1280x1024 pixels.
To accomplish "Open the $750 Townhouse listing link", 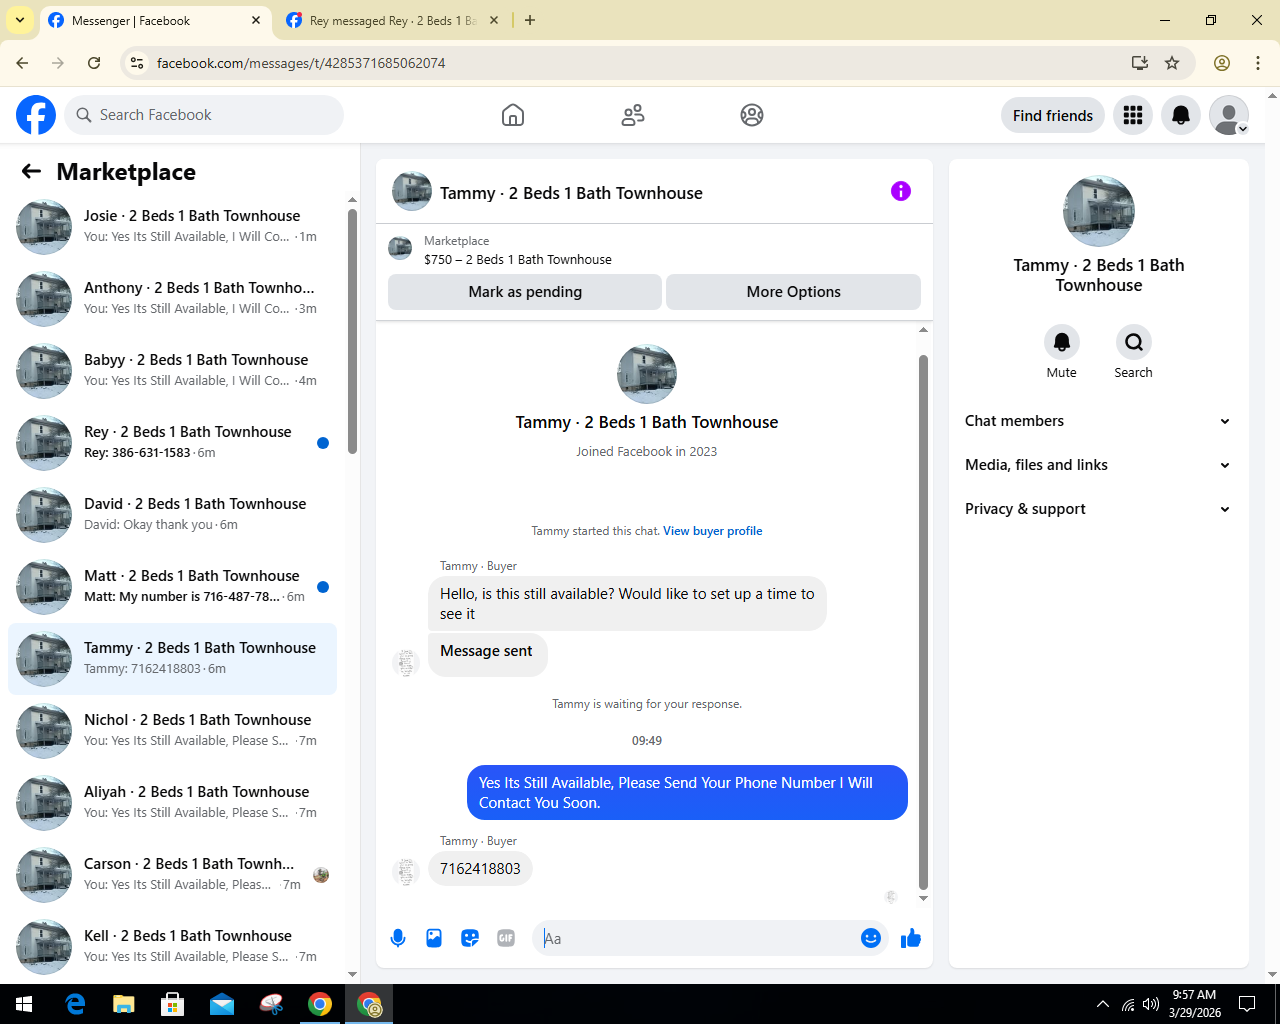I will click(x=518, y=259).
